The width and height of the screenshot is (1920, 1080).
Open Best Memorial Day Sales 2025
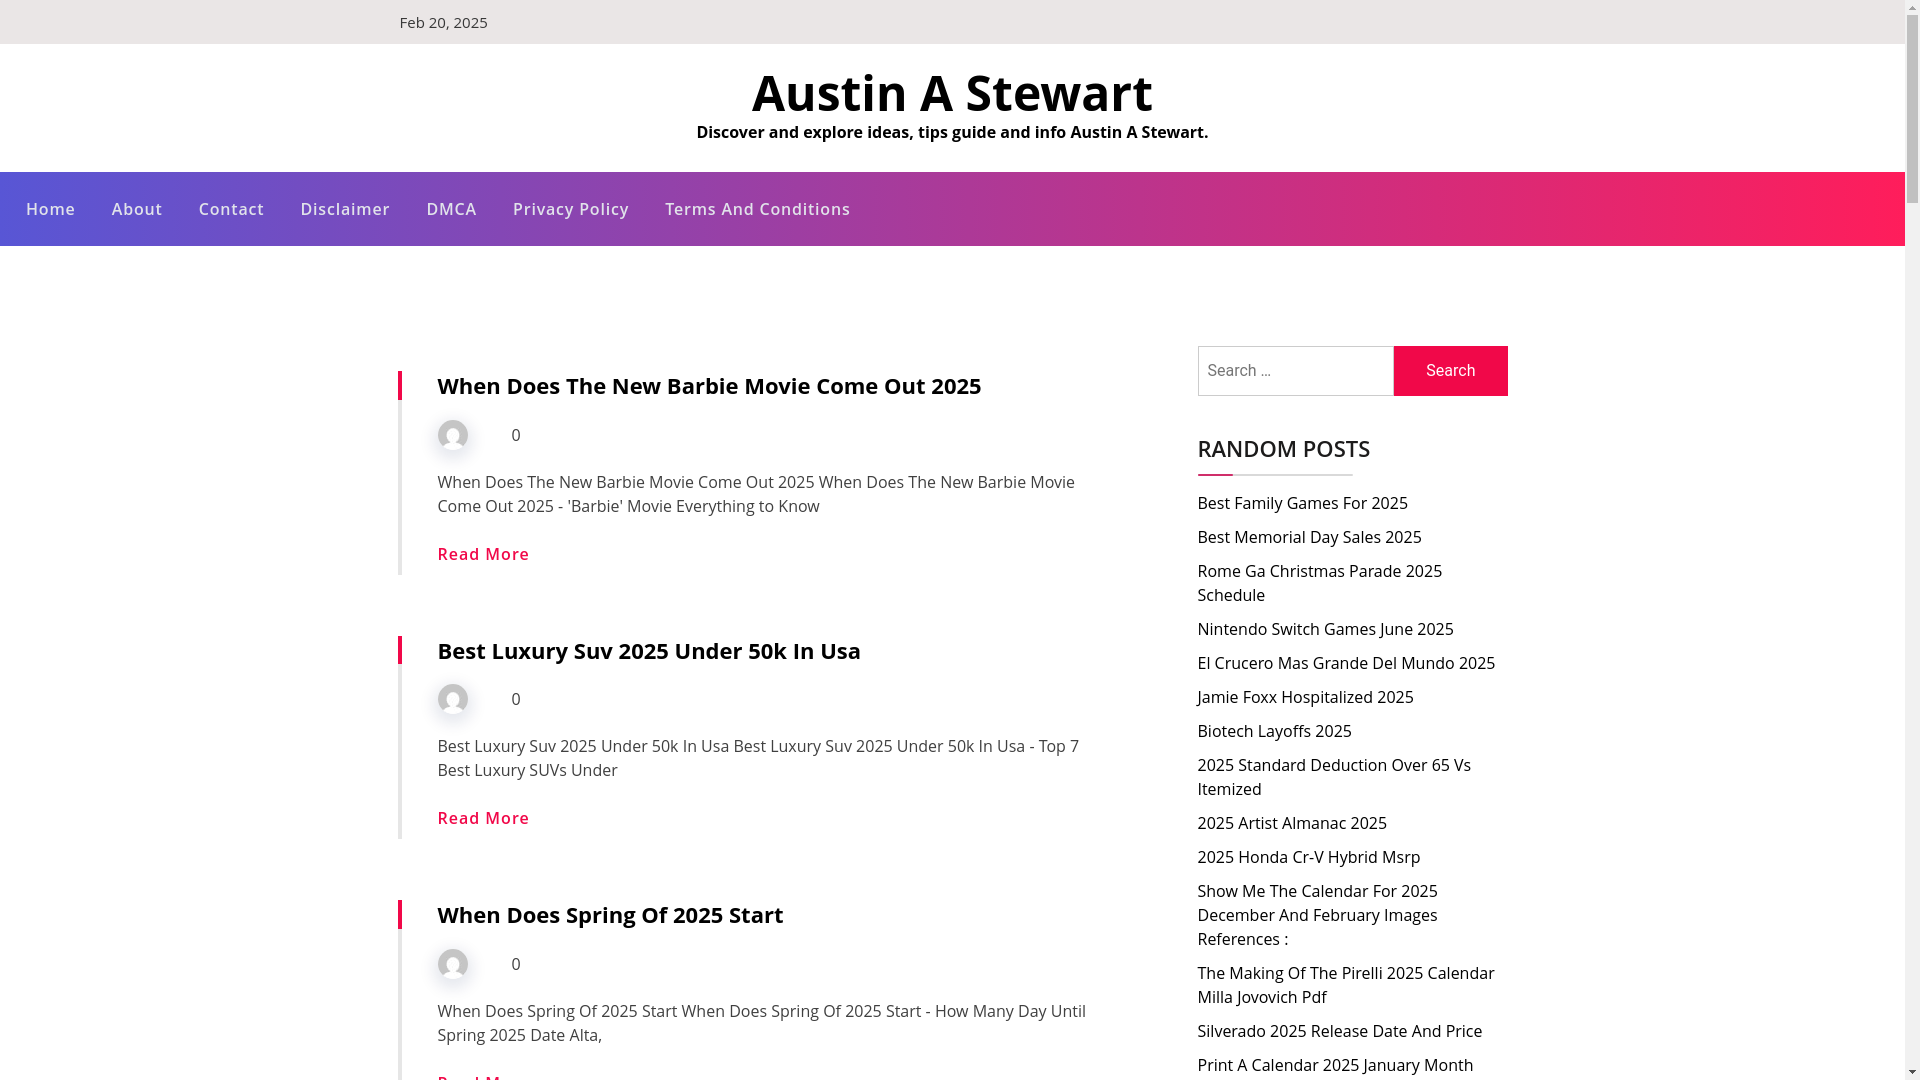tap(1309, 537)
